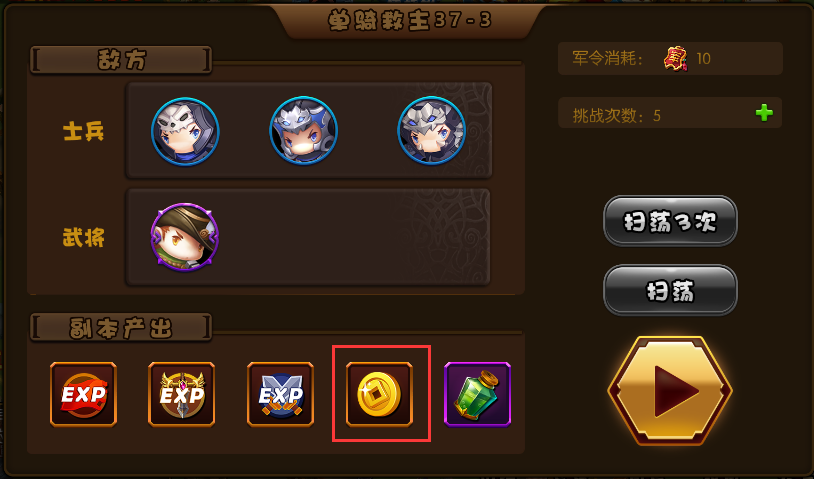Viewport: 814px width, 479px height.
Task: Open the blue crossed-swords EXP reward icon
Action: click(x=280, y=394)
